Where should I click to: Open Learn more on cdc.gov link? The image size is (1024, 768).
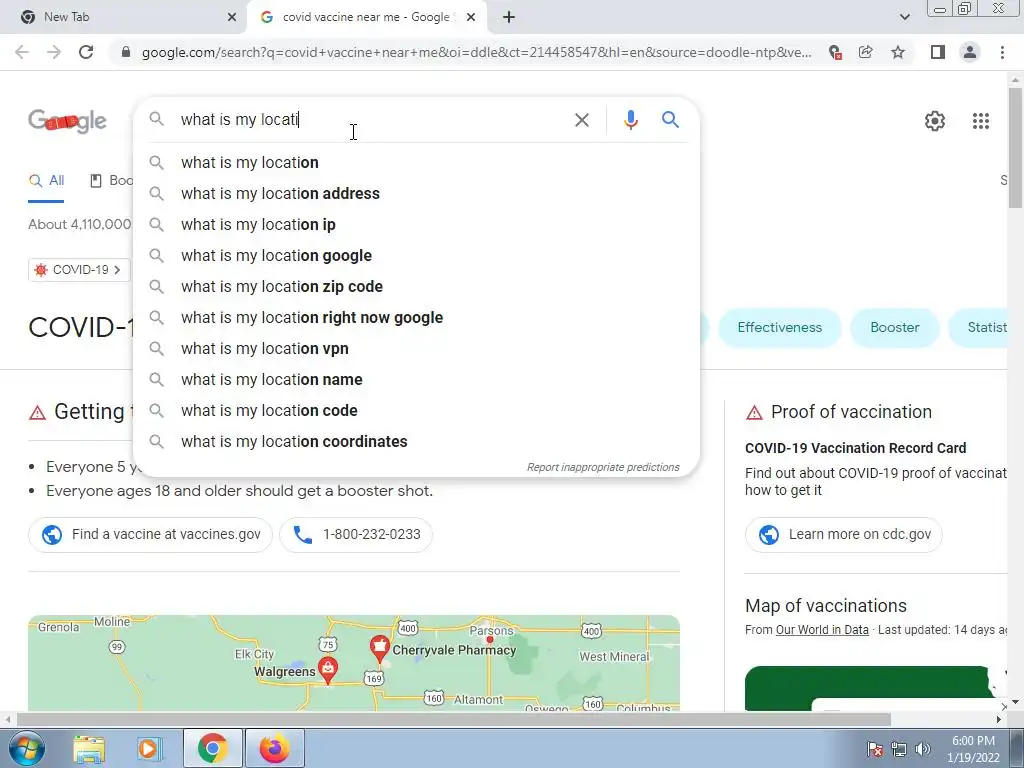(x=843, y=534)
